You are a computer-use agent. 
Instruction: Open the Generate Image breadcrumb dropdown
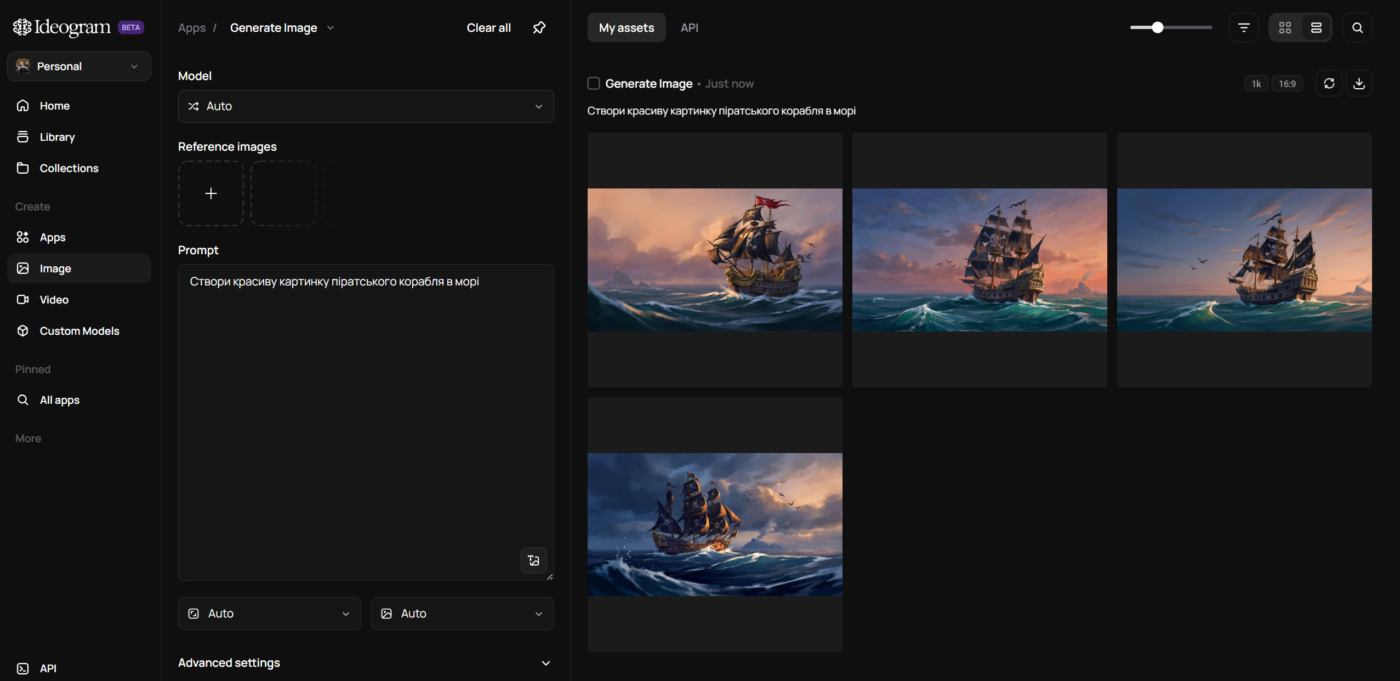point(282,28)
